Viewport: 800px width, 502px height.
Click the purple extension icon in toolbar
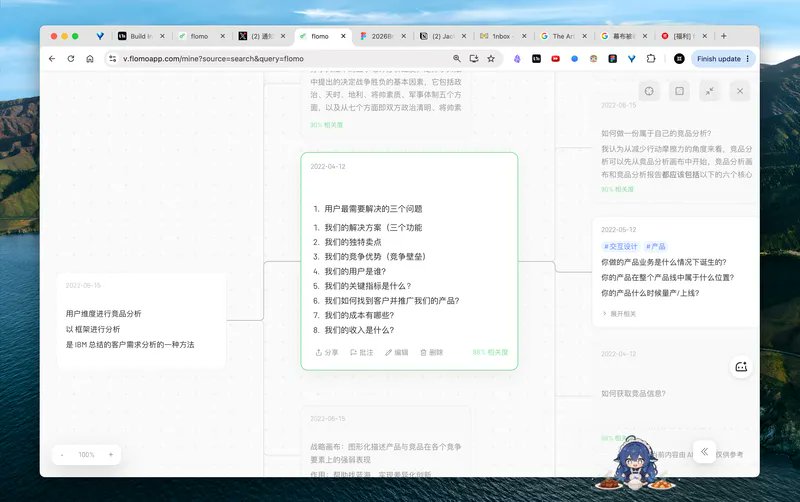pos(517,59)
